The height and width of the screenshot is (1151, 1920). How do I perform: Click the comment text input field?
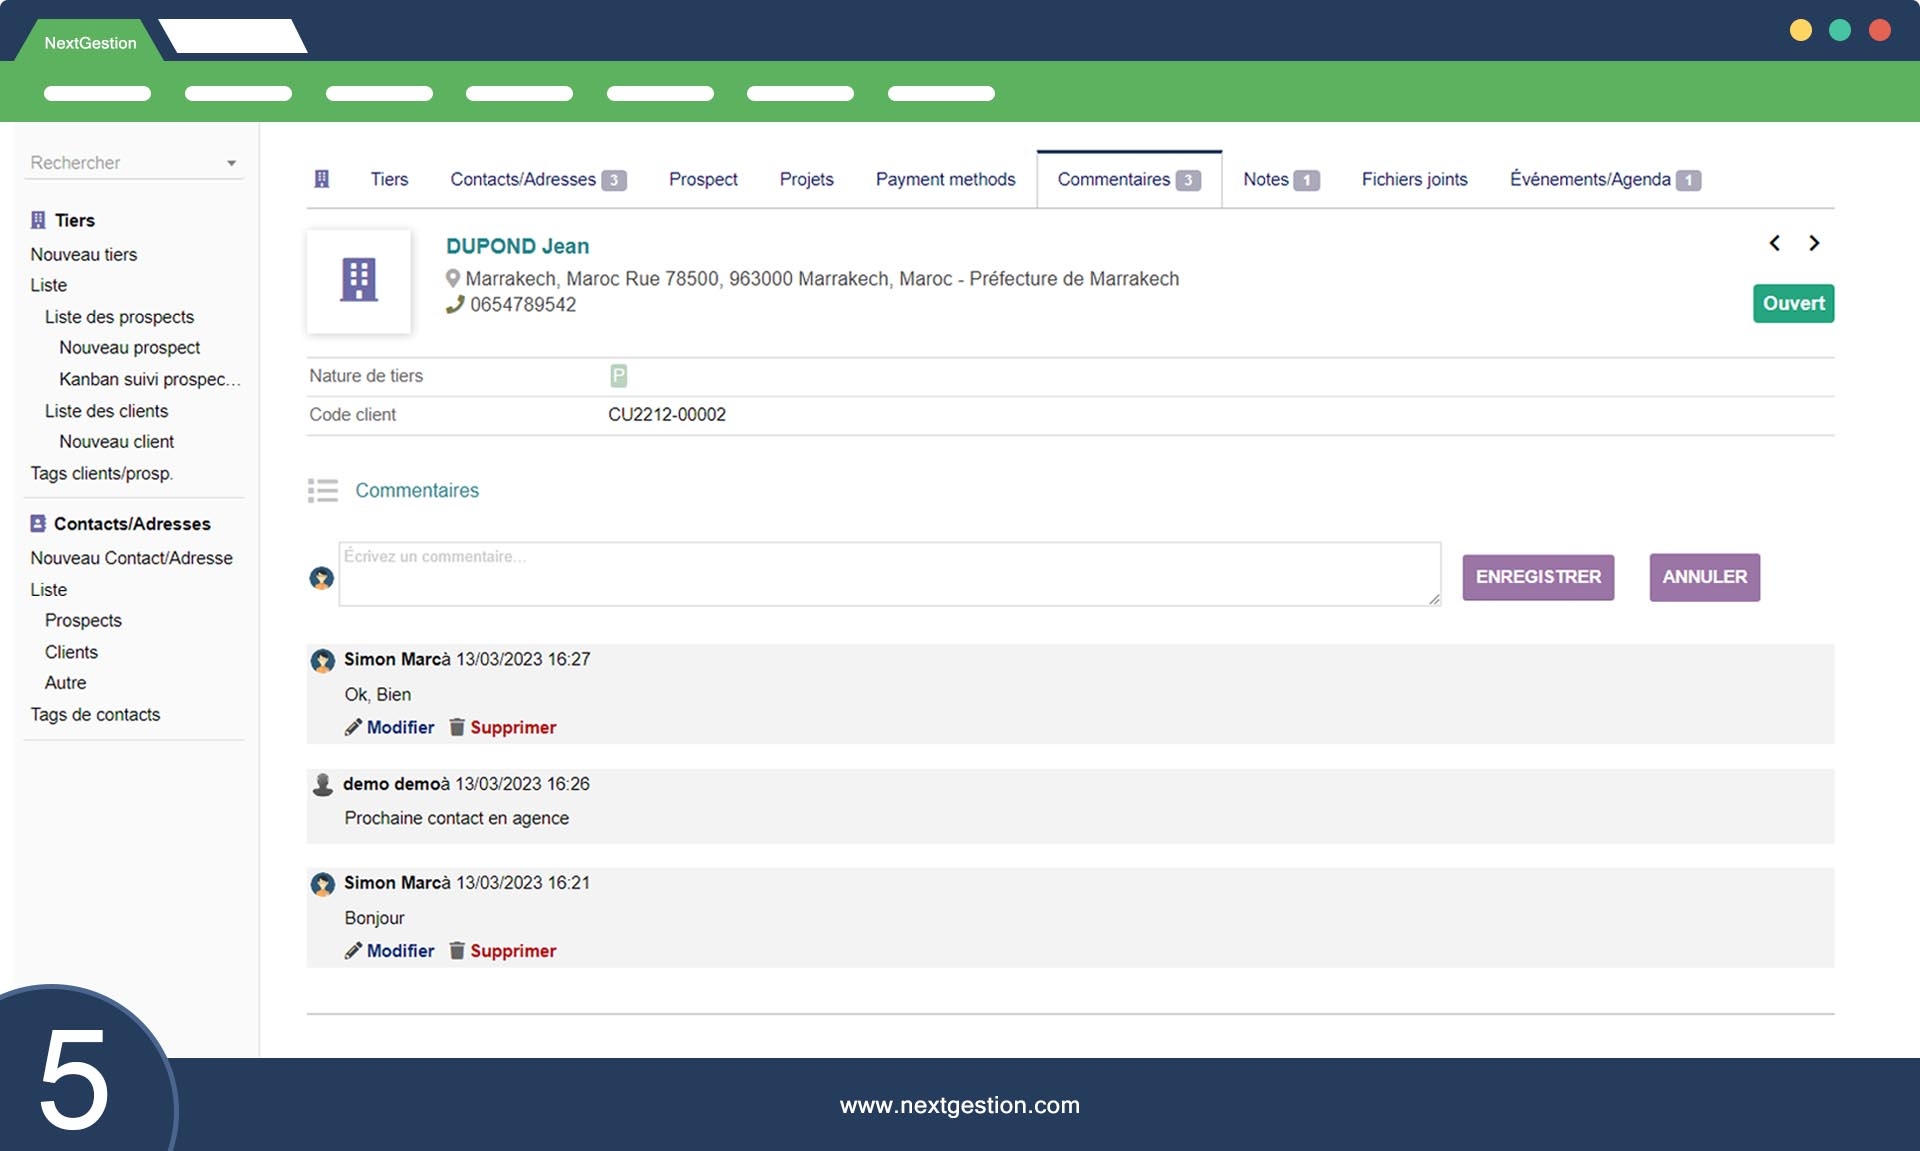[x=889, y=574]
